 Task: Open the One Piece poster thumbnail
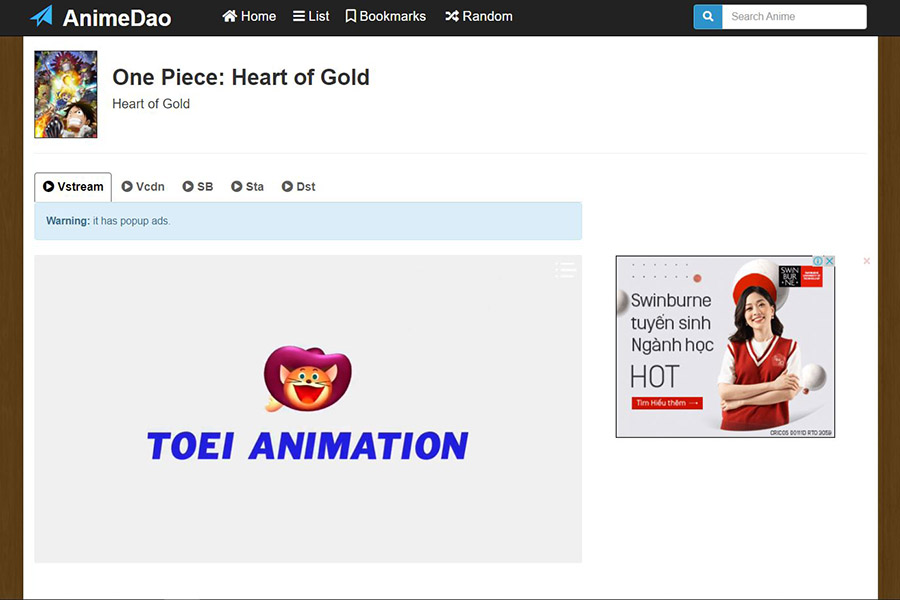pos(66,94)
